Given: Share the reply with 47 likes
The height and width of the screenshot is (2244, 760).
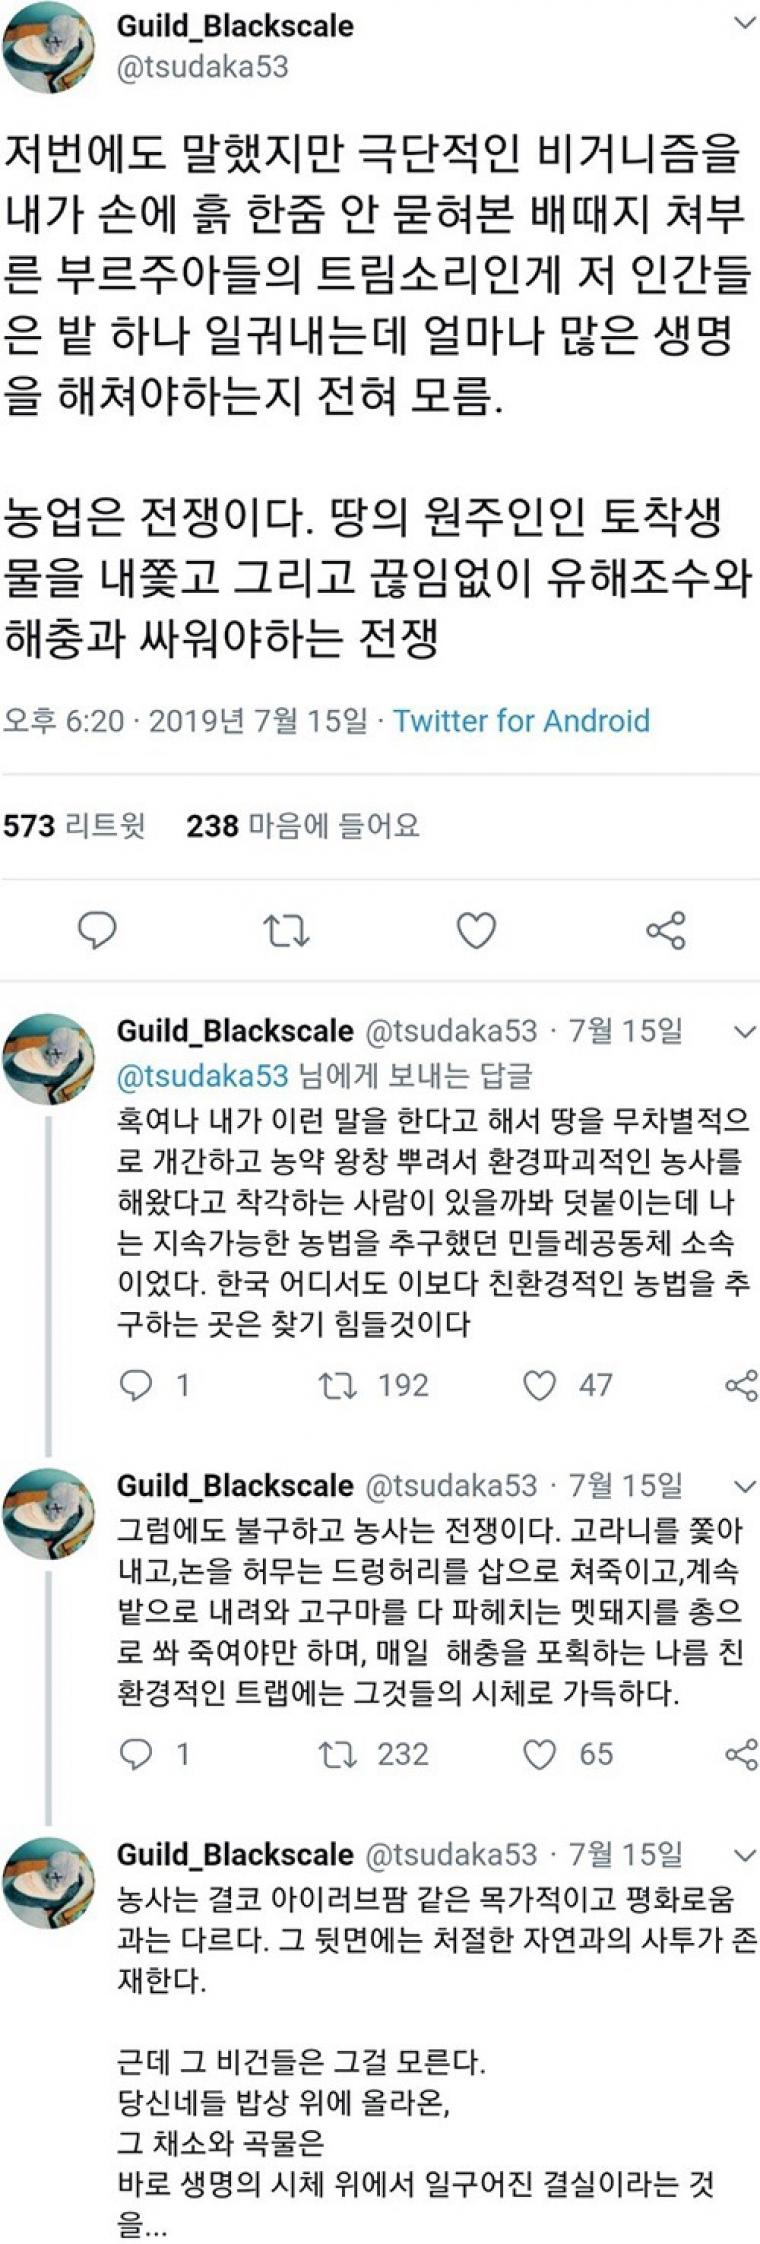Looking at the screenshot, I should click(741, 1385).
